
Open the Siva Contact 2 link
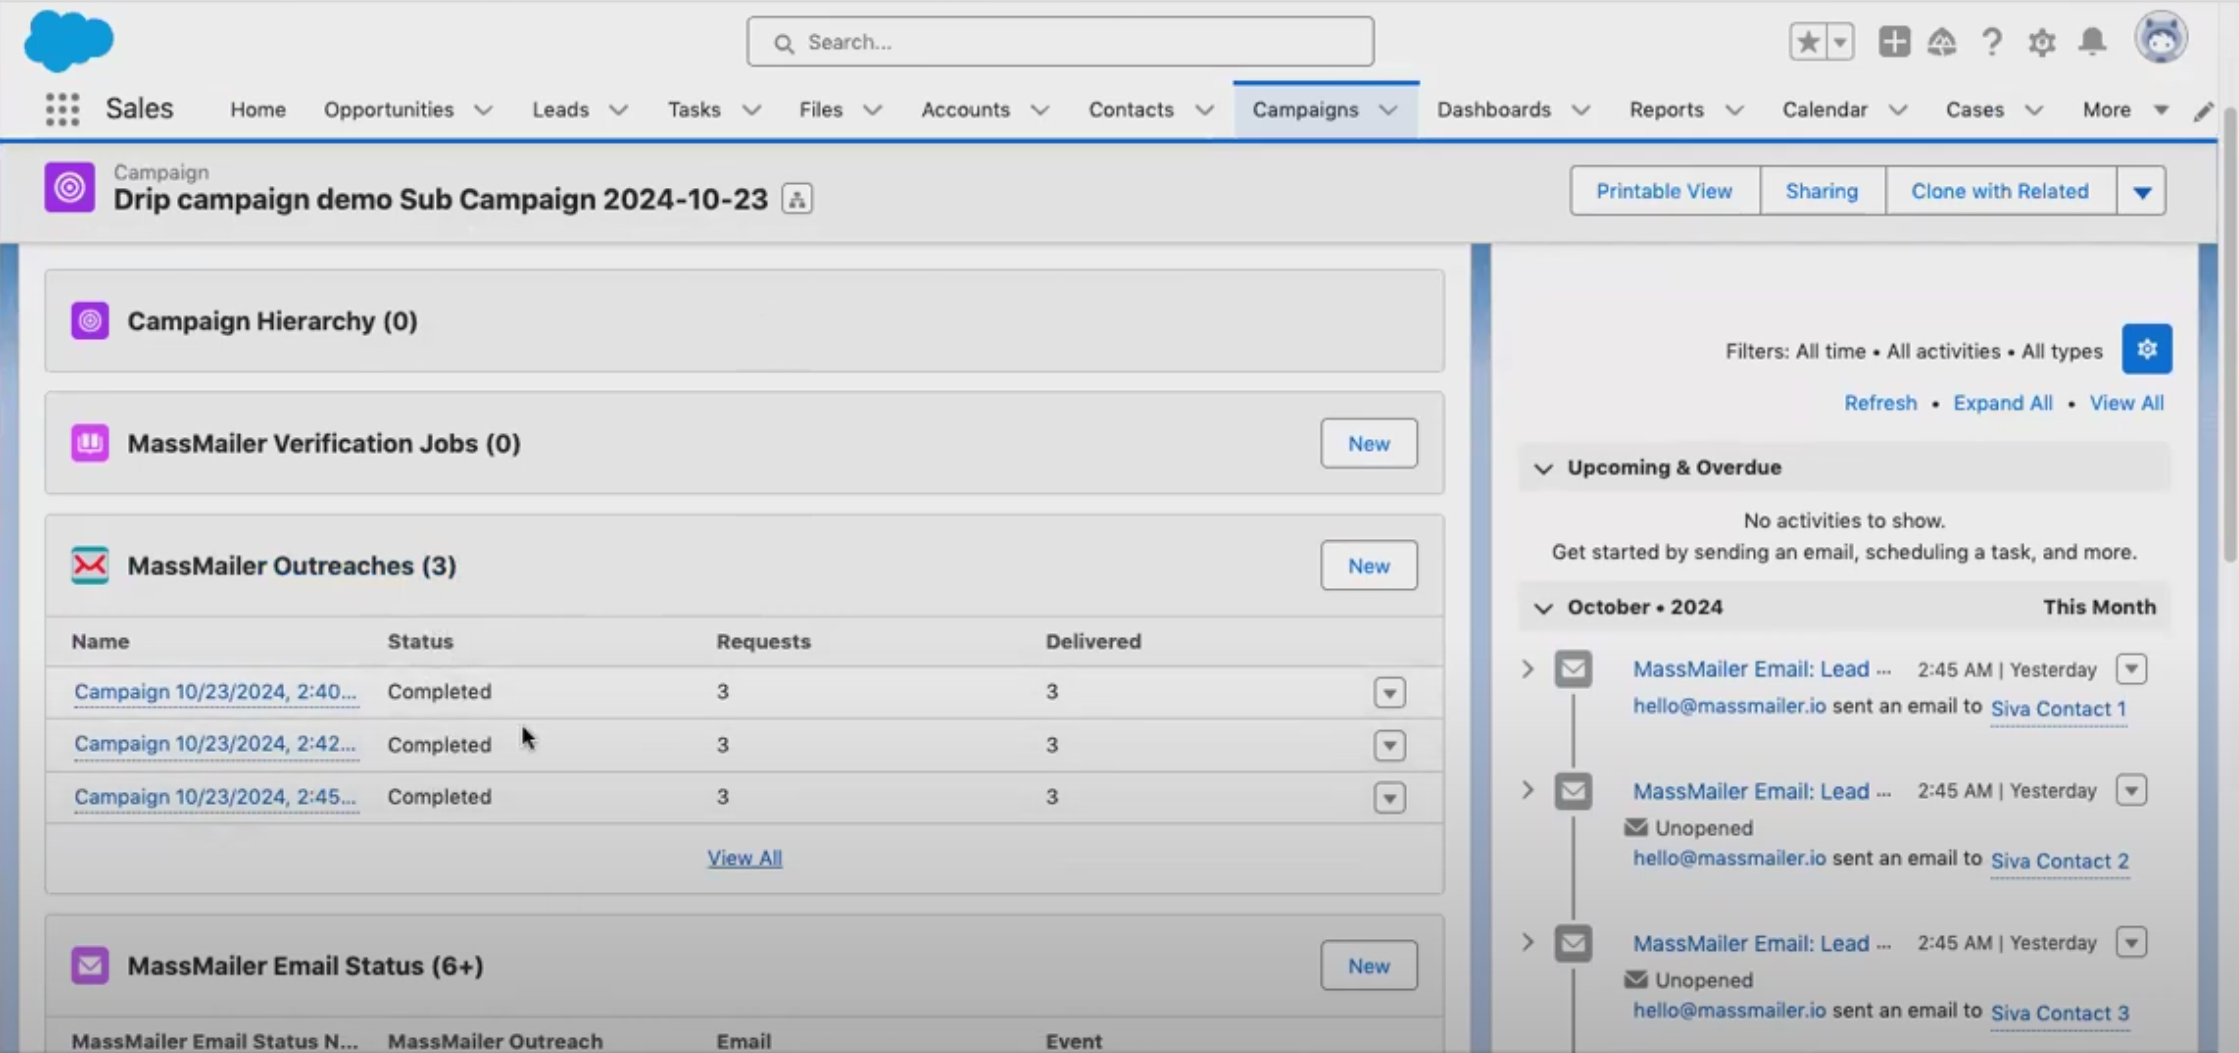(x=2059, y=860)
